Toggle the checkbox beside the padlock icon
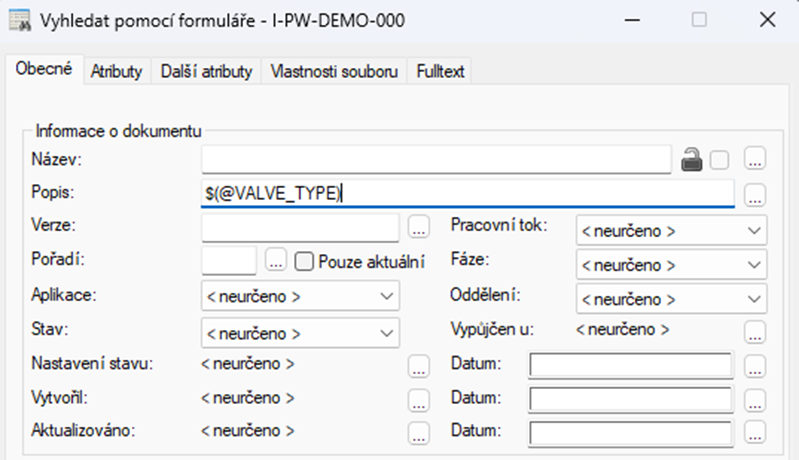799x460 pixels. pyautogui.click(x=720, y=159)
